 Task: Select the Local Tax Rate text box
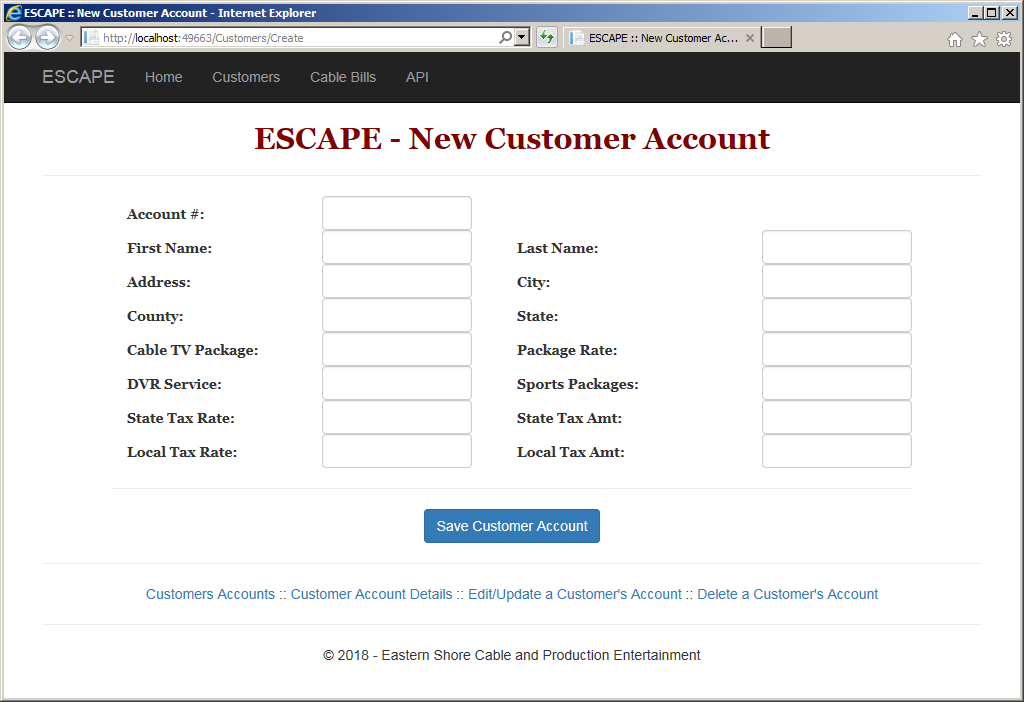[397, 451]
